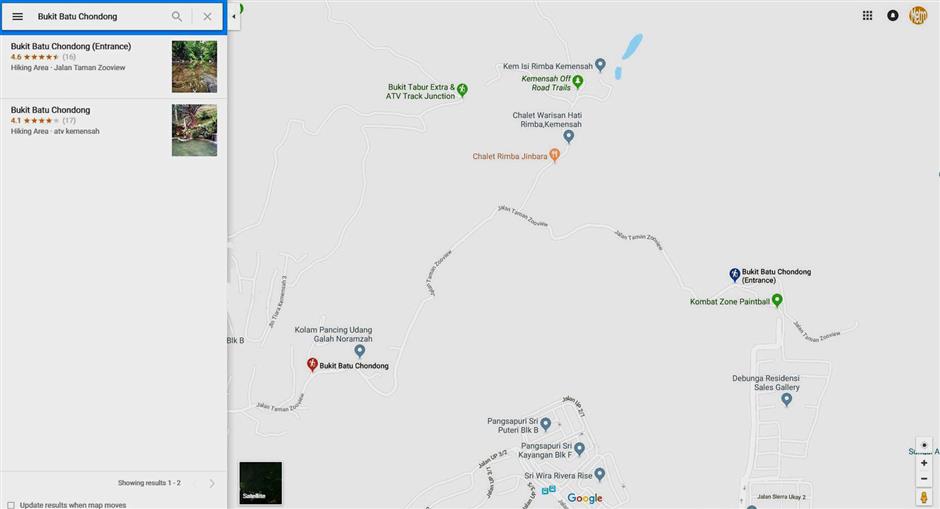Switch to Satellite view thumbnail
Image resolution: width=940 pixels, height=509 pixels.
pyautogui.click(x=260, y=483)
